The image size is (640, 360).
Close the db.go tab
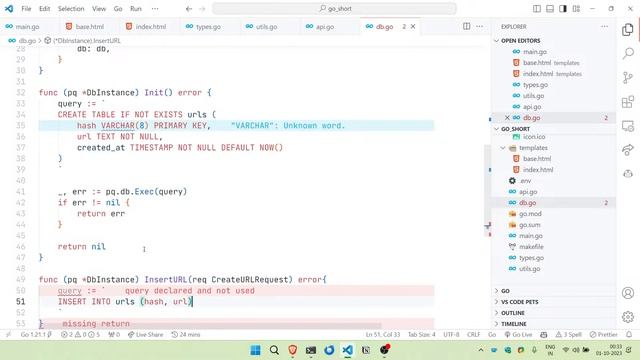[x=413, y=26]
